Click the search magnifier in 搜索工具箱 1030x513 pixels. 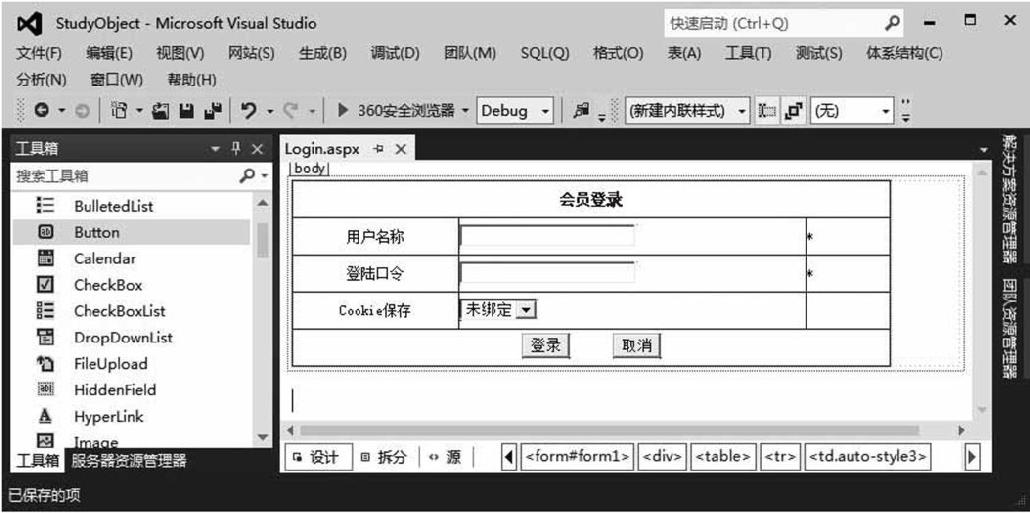247,176
